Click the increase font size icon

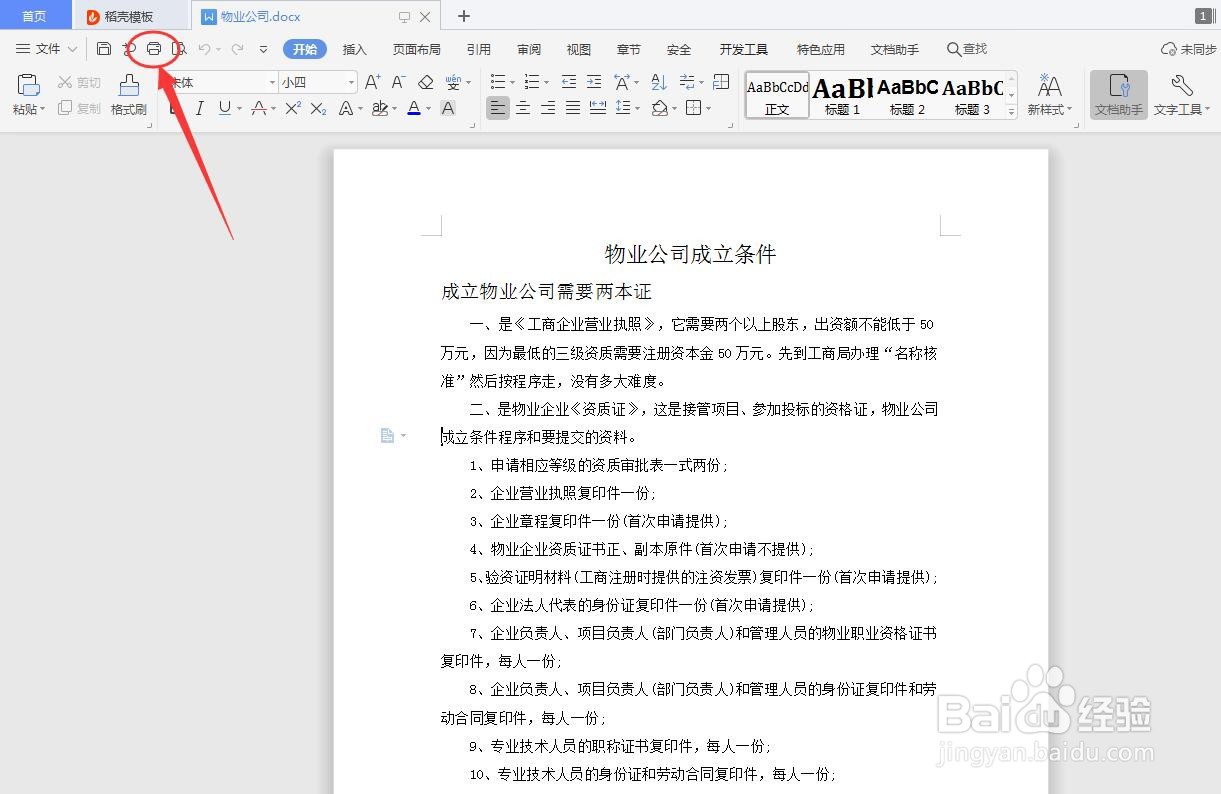point(372,82)
